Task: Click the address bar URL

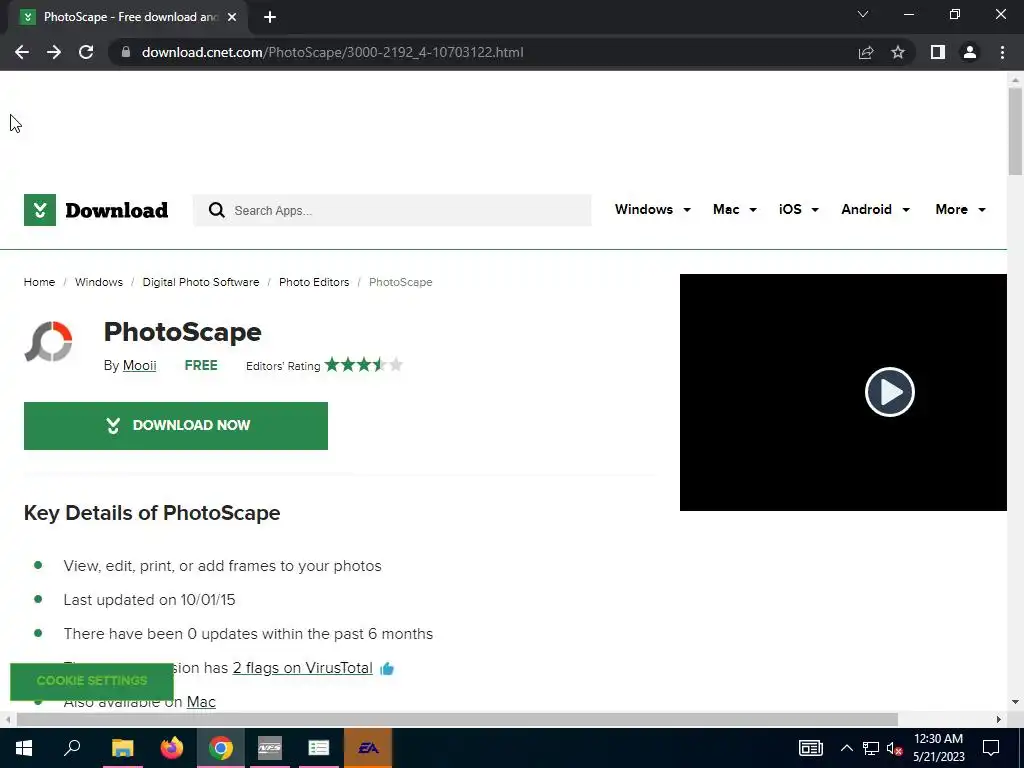Action: (332, 52)
